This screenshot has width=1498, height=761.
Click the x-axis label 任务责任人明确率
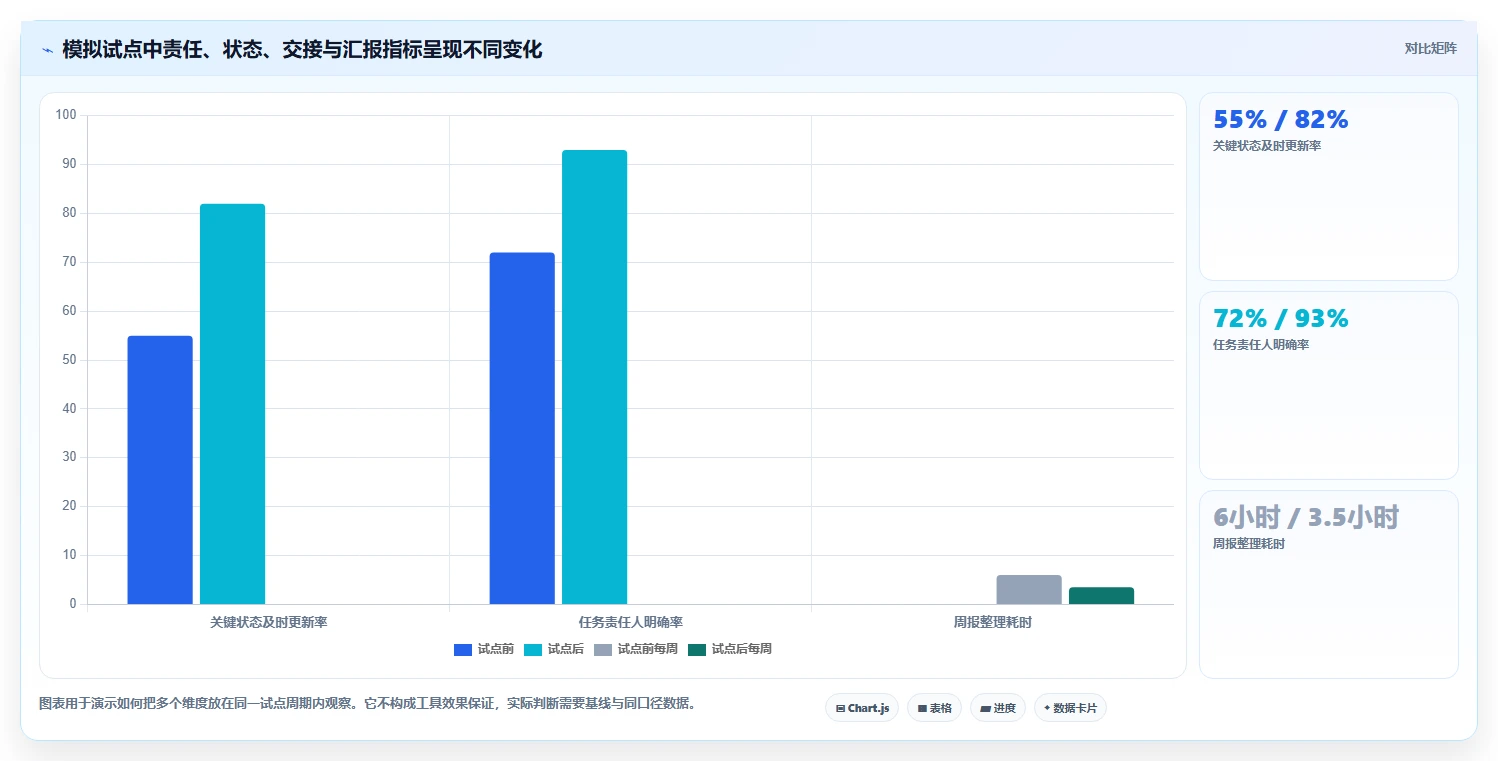631,622
